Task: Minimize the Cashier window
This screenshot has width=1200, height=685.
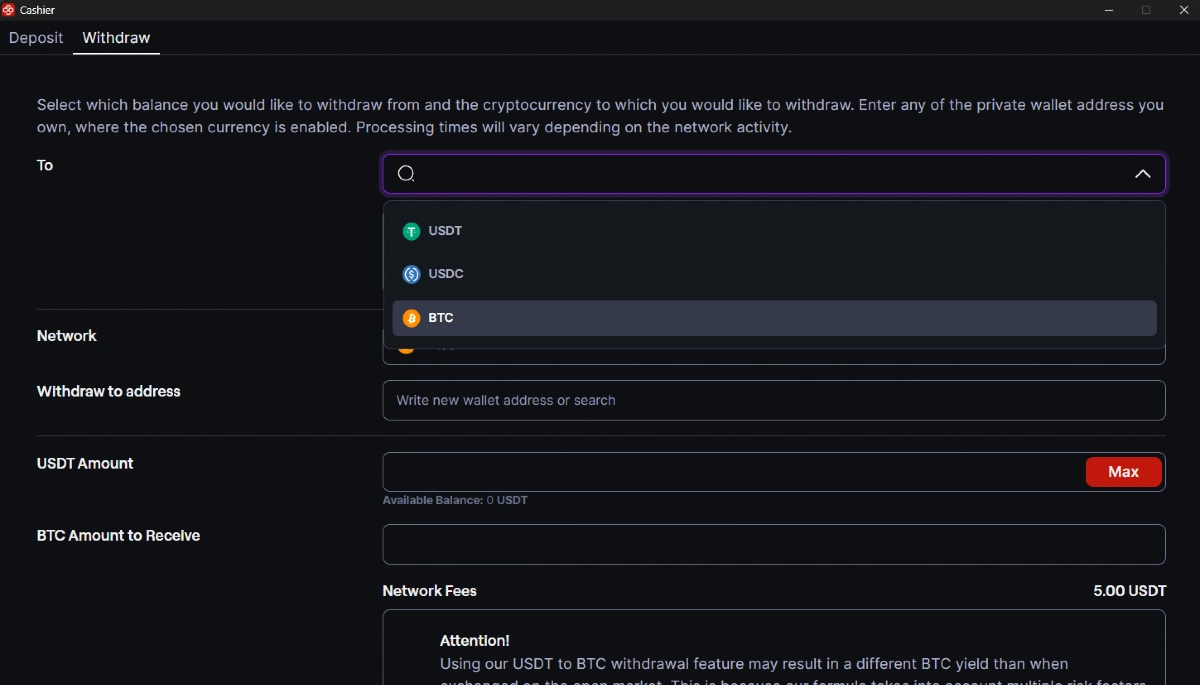Action: click(x=1108, y=10)
